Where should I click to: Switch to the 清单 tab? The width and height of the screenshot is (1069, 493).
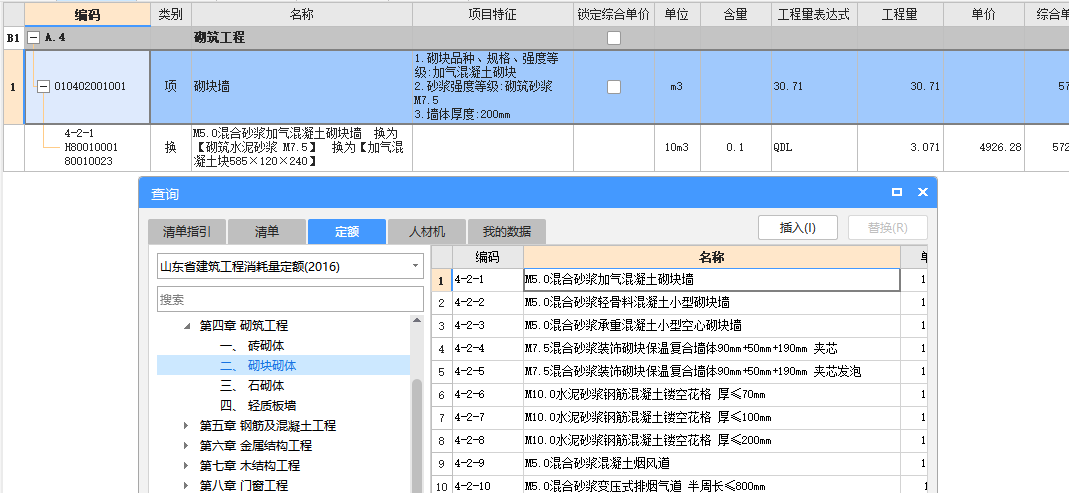(x=267, y=232)
